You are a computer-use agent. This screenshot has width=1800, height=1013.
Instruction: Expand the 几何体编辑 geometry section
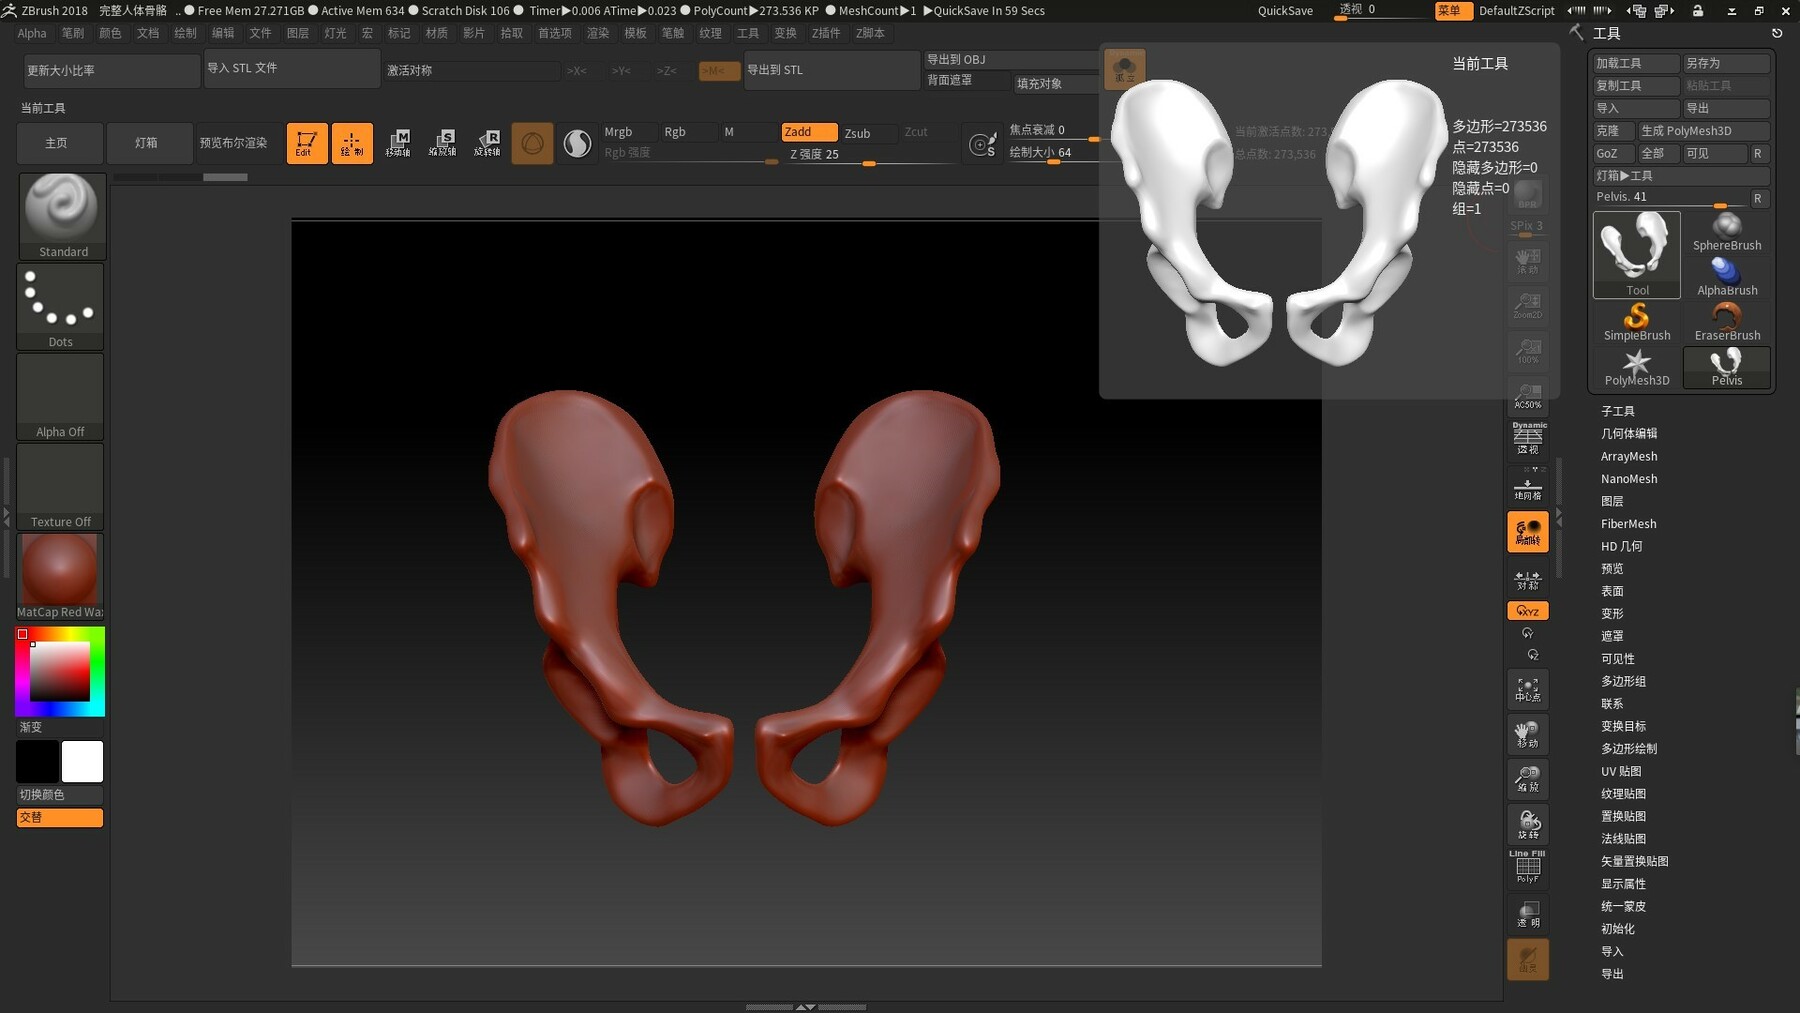1629,433
